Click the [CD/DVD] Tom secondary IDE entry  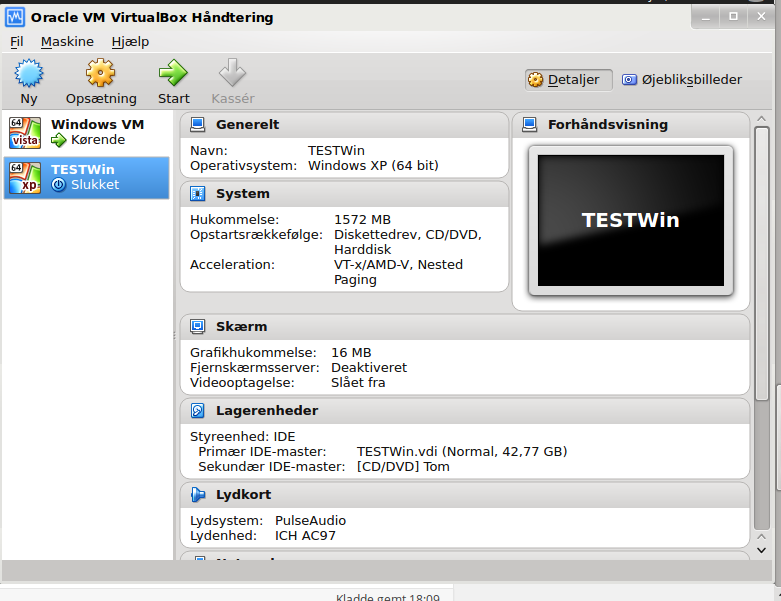403,467
